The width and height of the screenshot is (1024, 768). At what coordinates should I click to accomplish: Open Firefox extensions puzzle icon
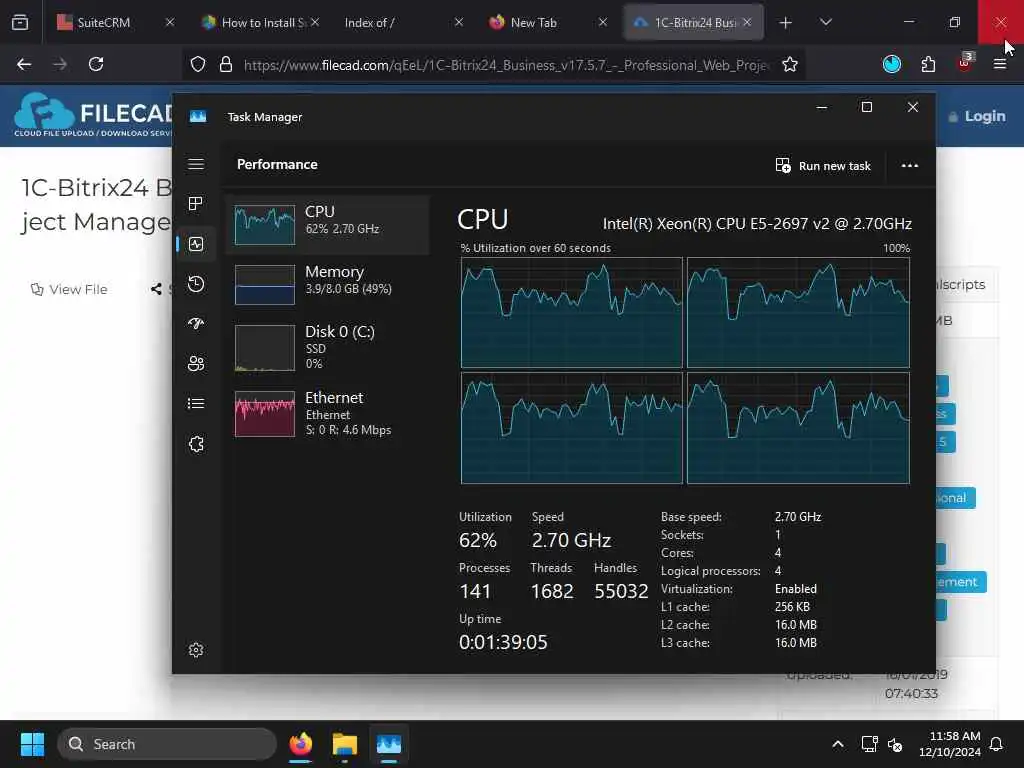[x=928, y=64]
